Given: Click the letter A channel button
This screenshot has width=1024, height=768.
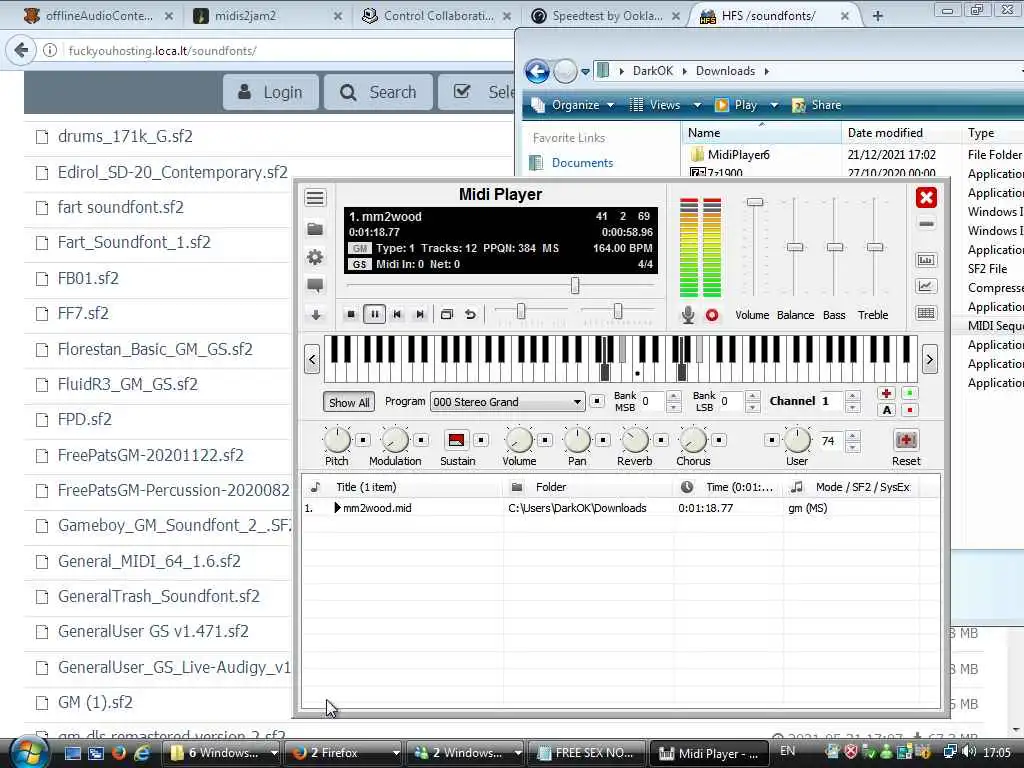Looking at the screenshot, I should 886,410.
